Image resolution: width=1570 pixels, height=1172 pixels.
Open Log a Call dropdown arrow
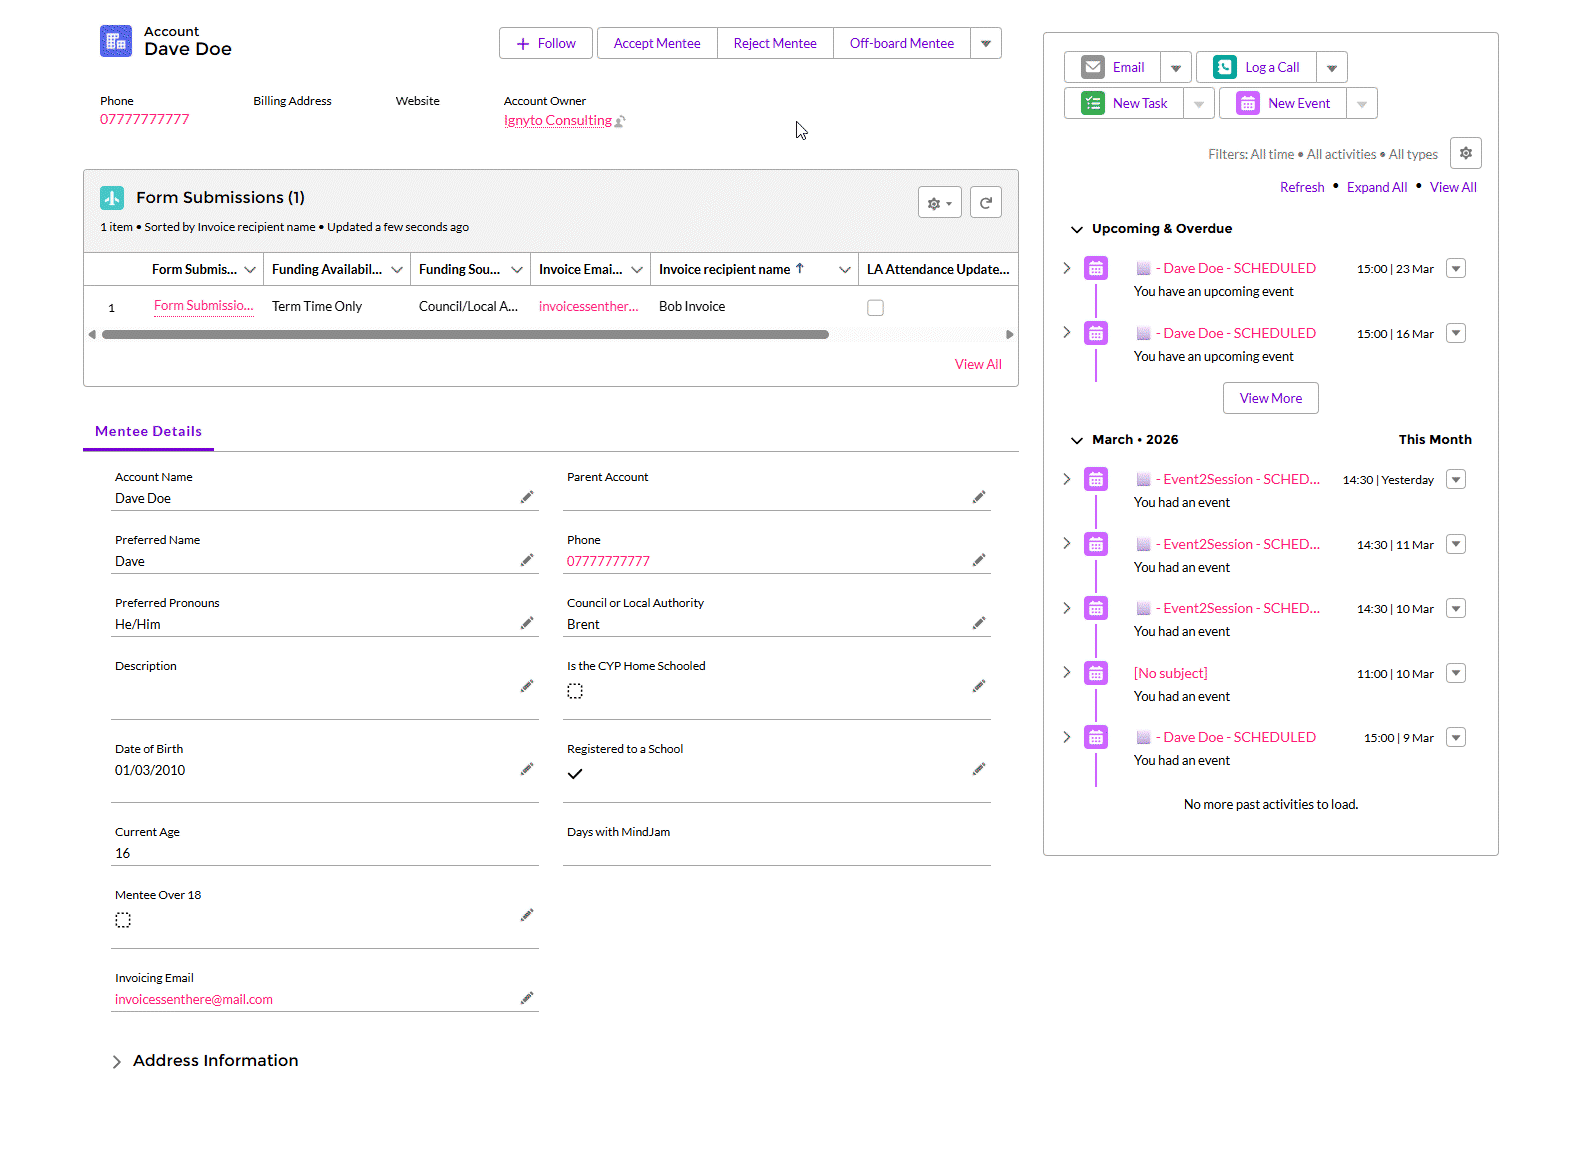[1332, 67]
